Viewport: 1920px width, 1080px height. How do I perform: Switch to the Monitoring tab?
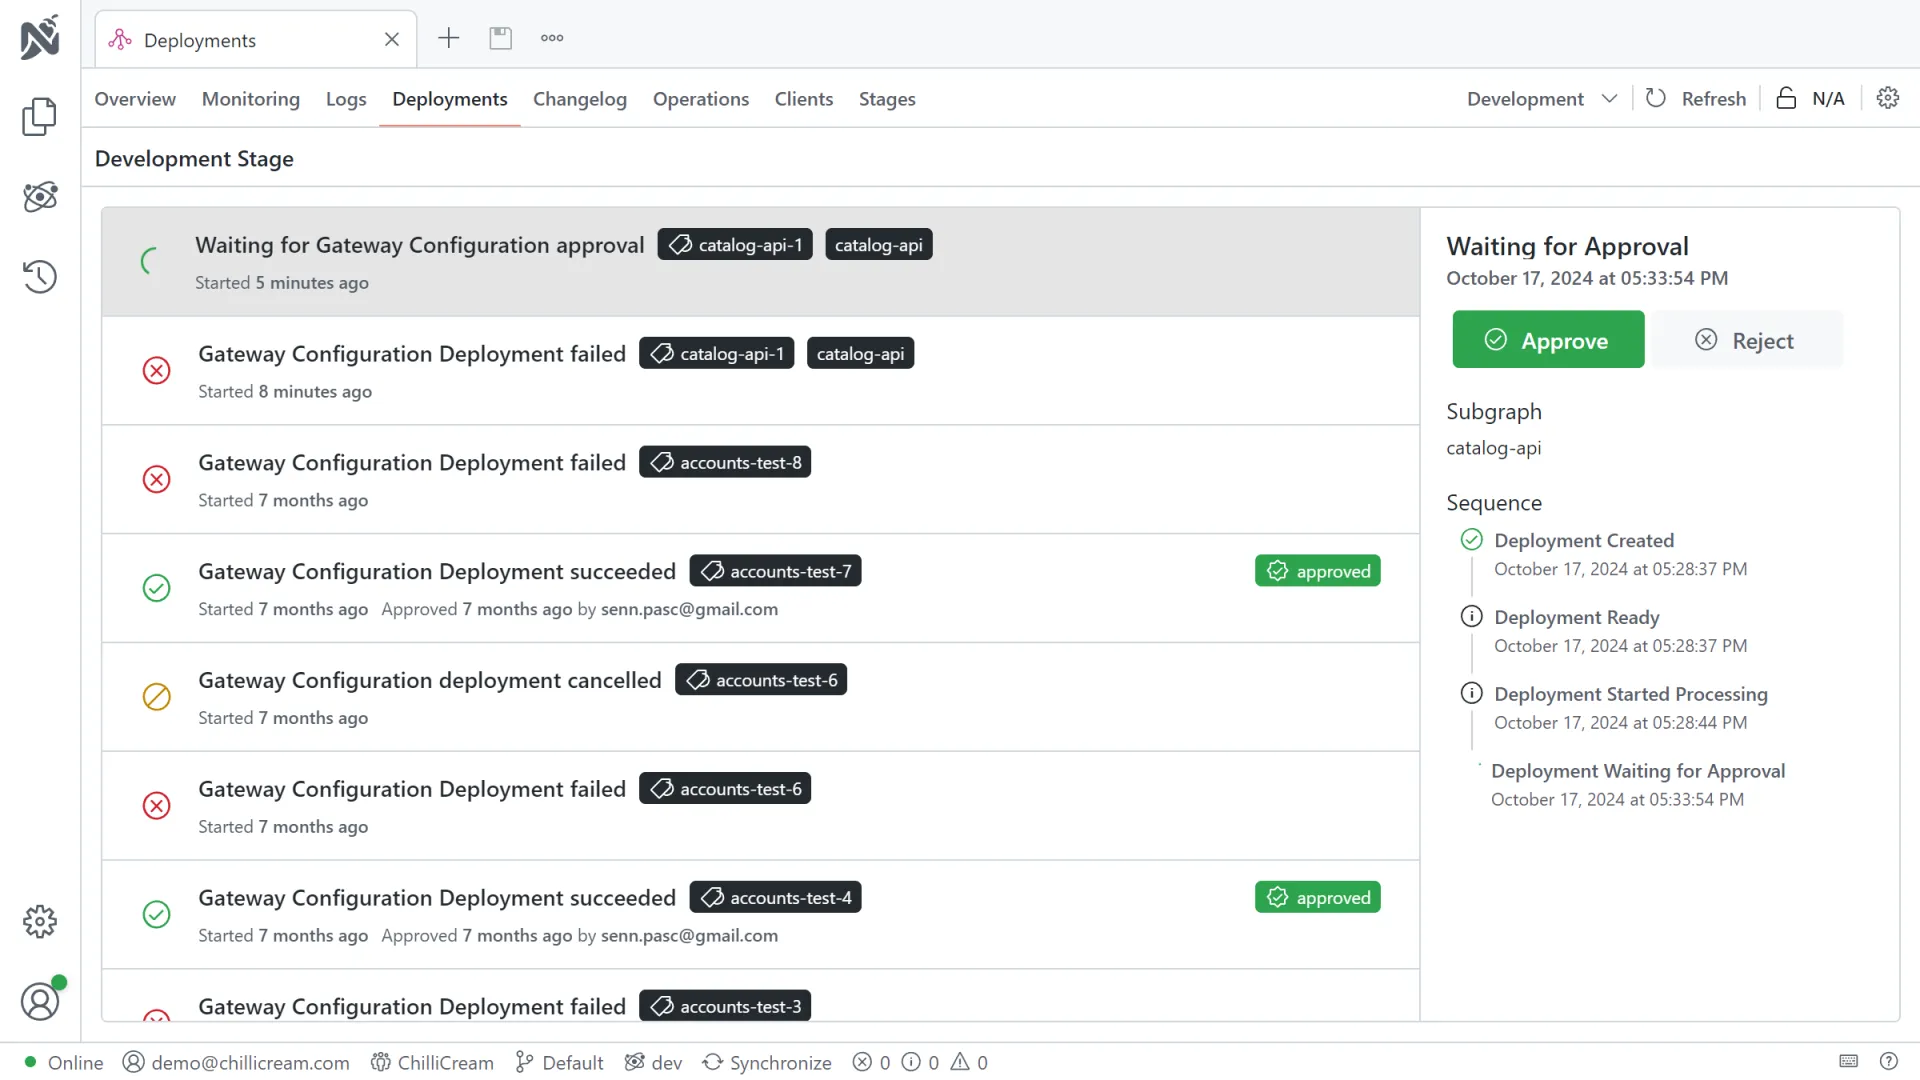click(250, 98)
